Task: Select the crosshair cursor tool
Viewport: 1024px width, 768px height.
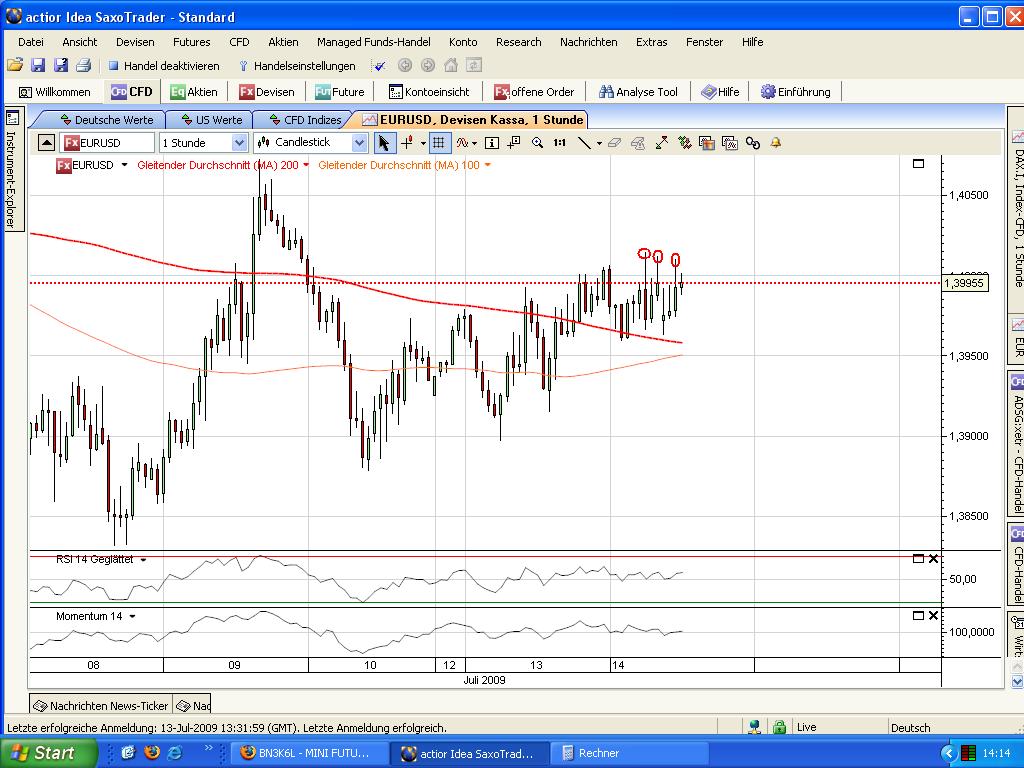Action: [x=406, y=143]
